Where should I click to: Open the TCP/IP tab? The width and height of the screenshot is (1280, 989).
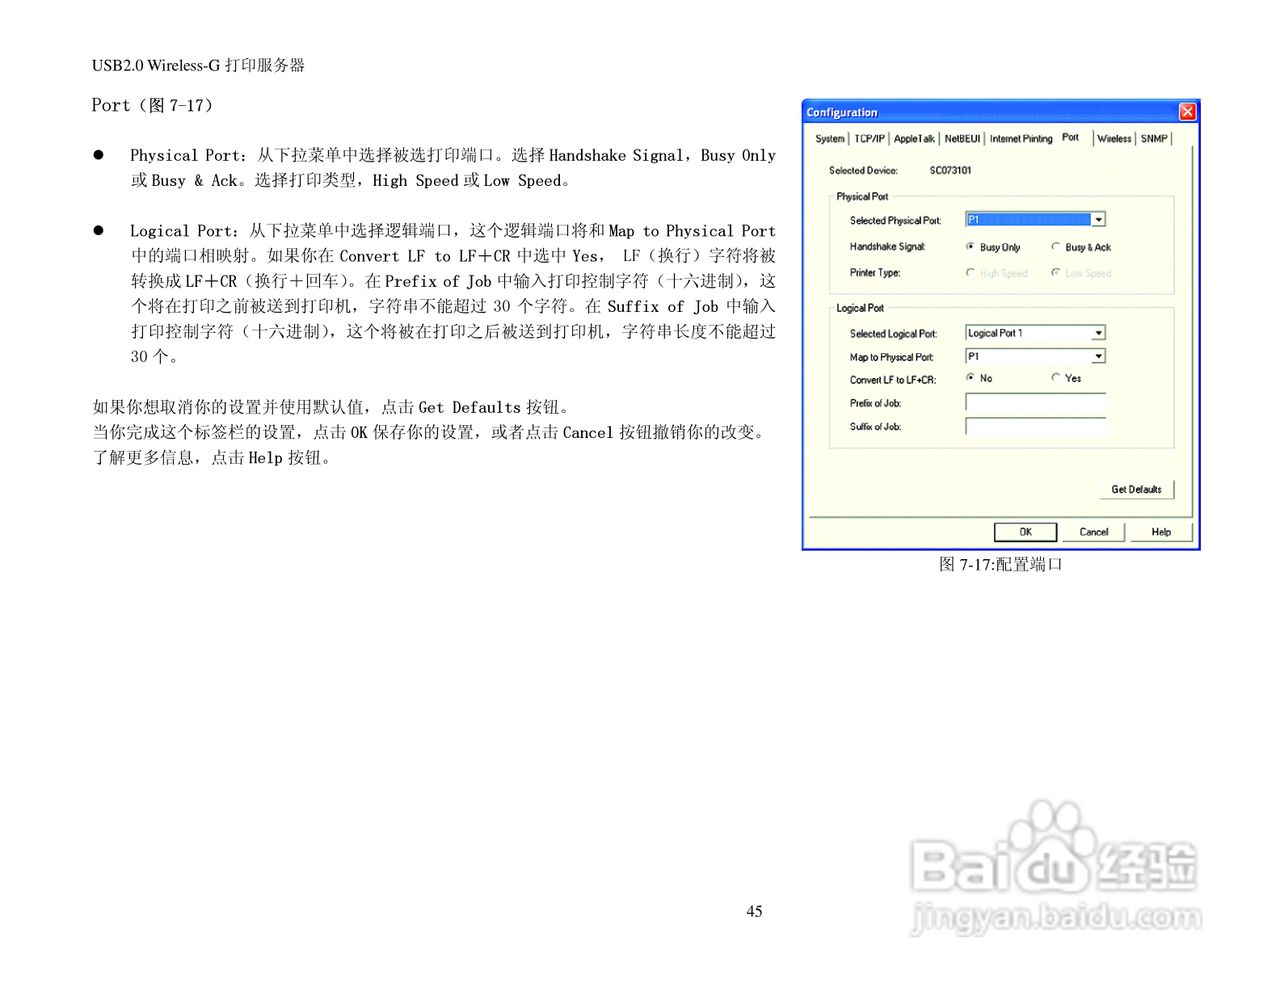(869, 138)
